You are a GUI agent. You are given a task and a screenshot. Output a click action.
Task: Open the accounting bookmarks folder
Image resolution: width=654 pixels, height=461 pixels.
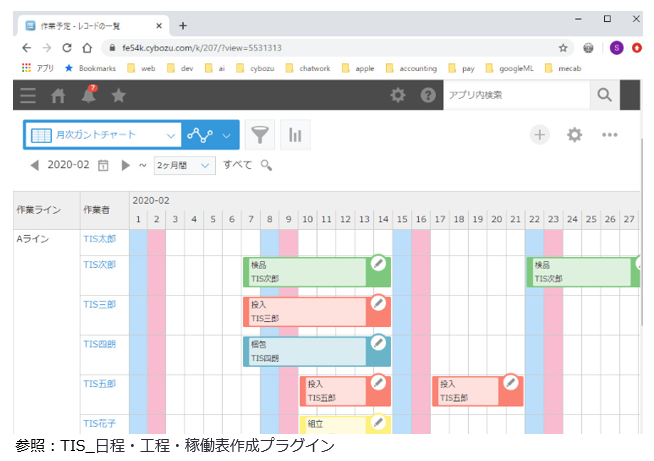point(412,68)
